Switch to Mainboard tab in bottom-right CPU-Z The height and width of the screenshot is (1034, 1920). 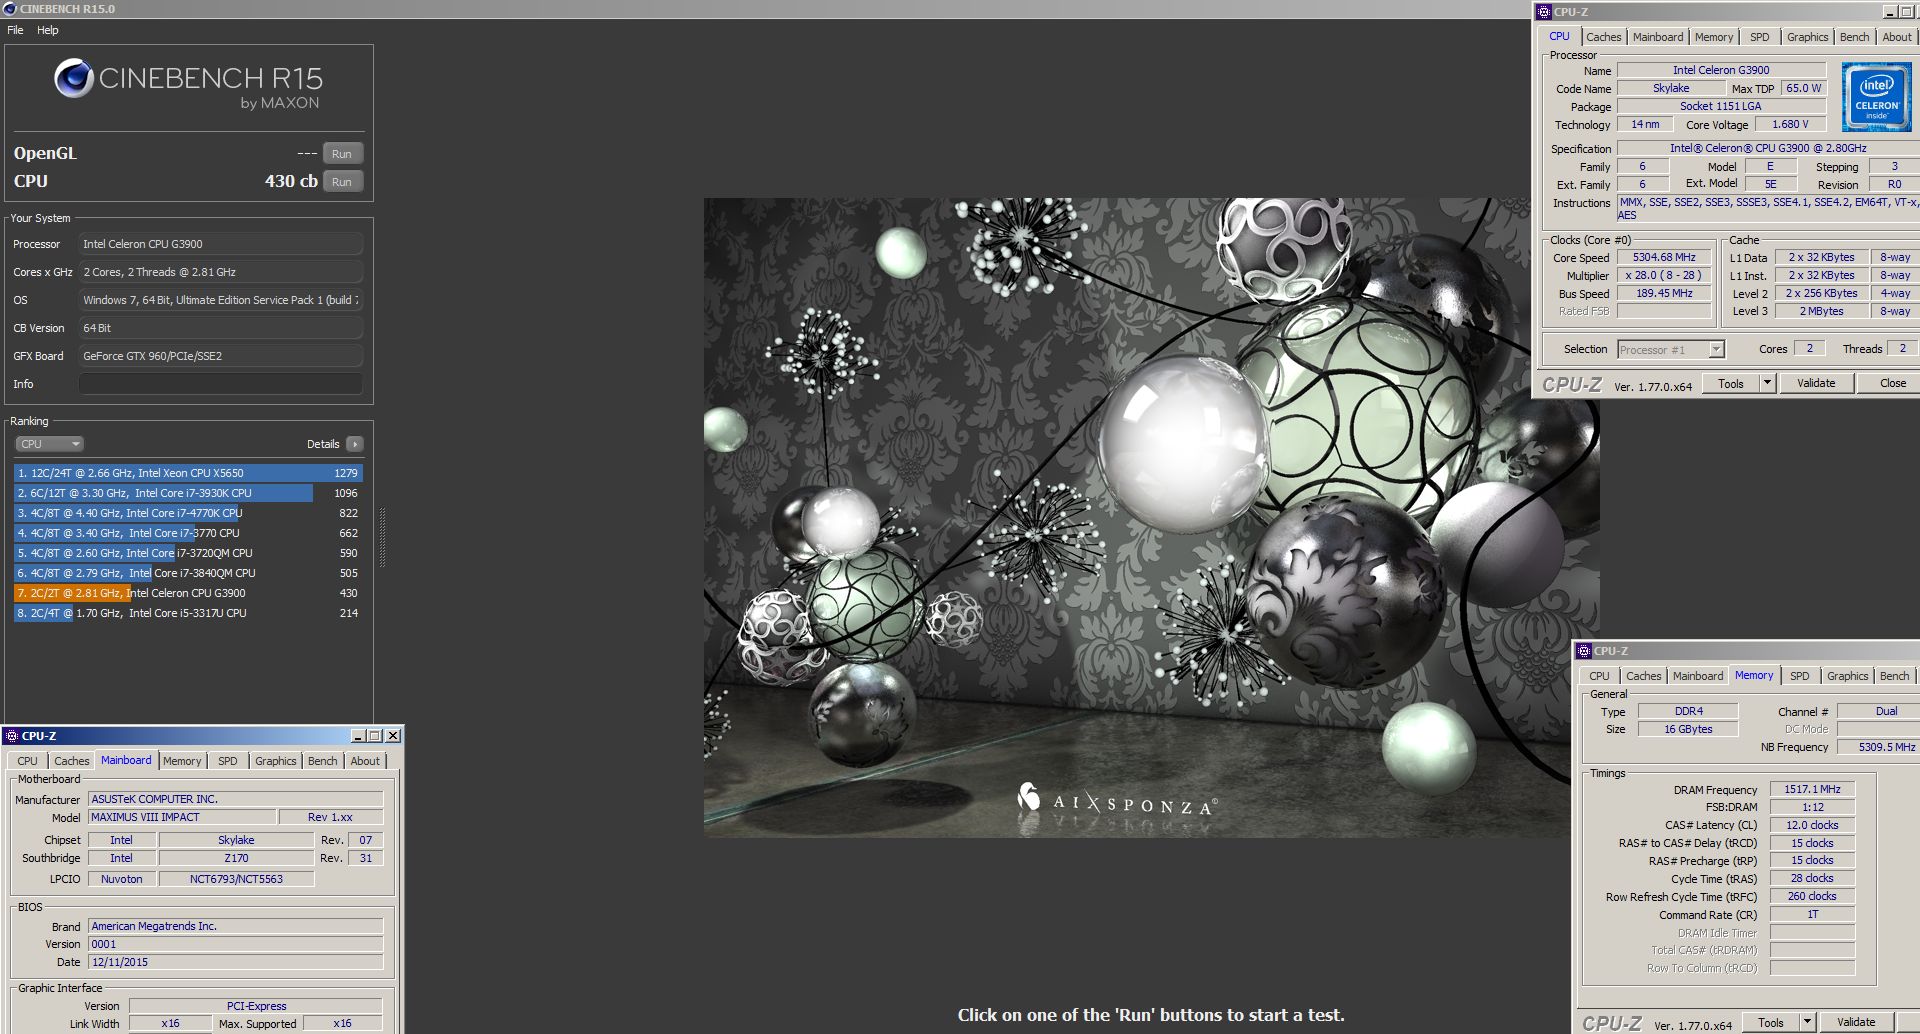point(1697,676)
